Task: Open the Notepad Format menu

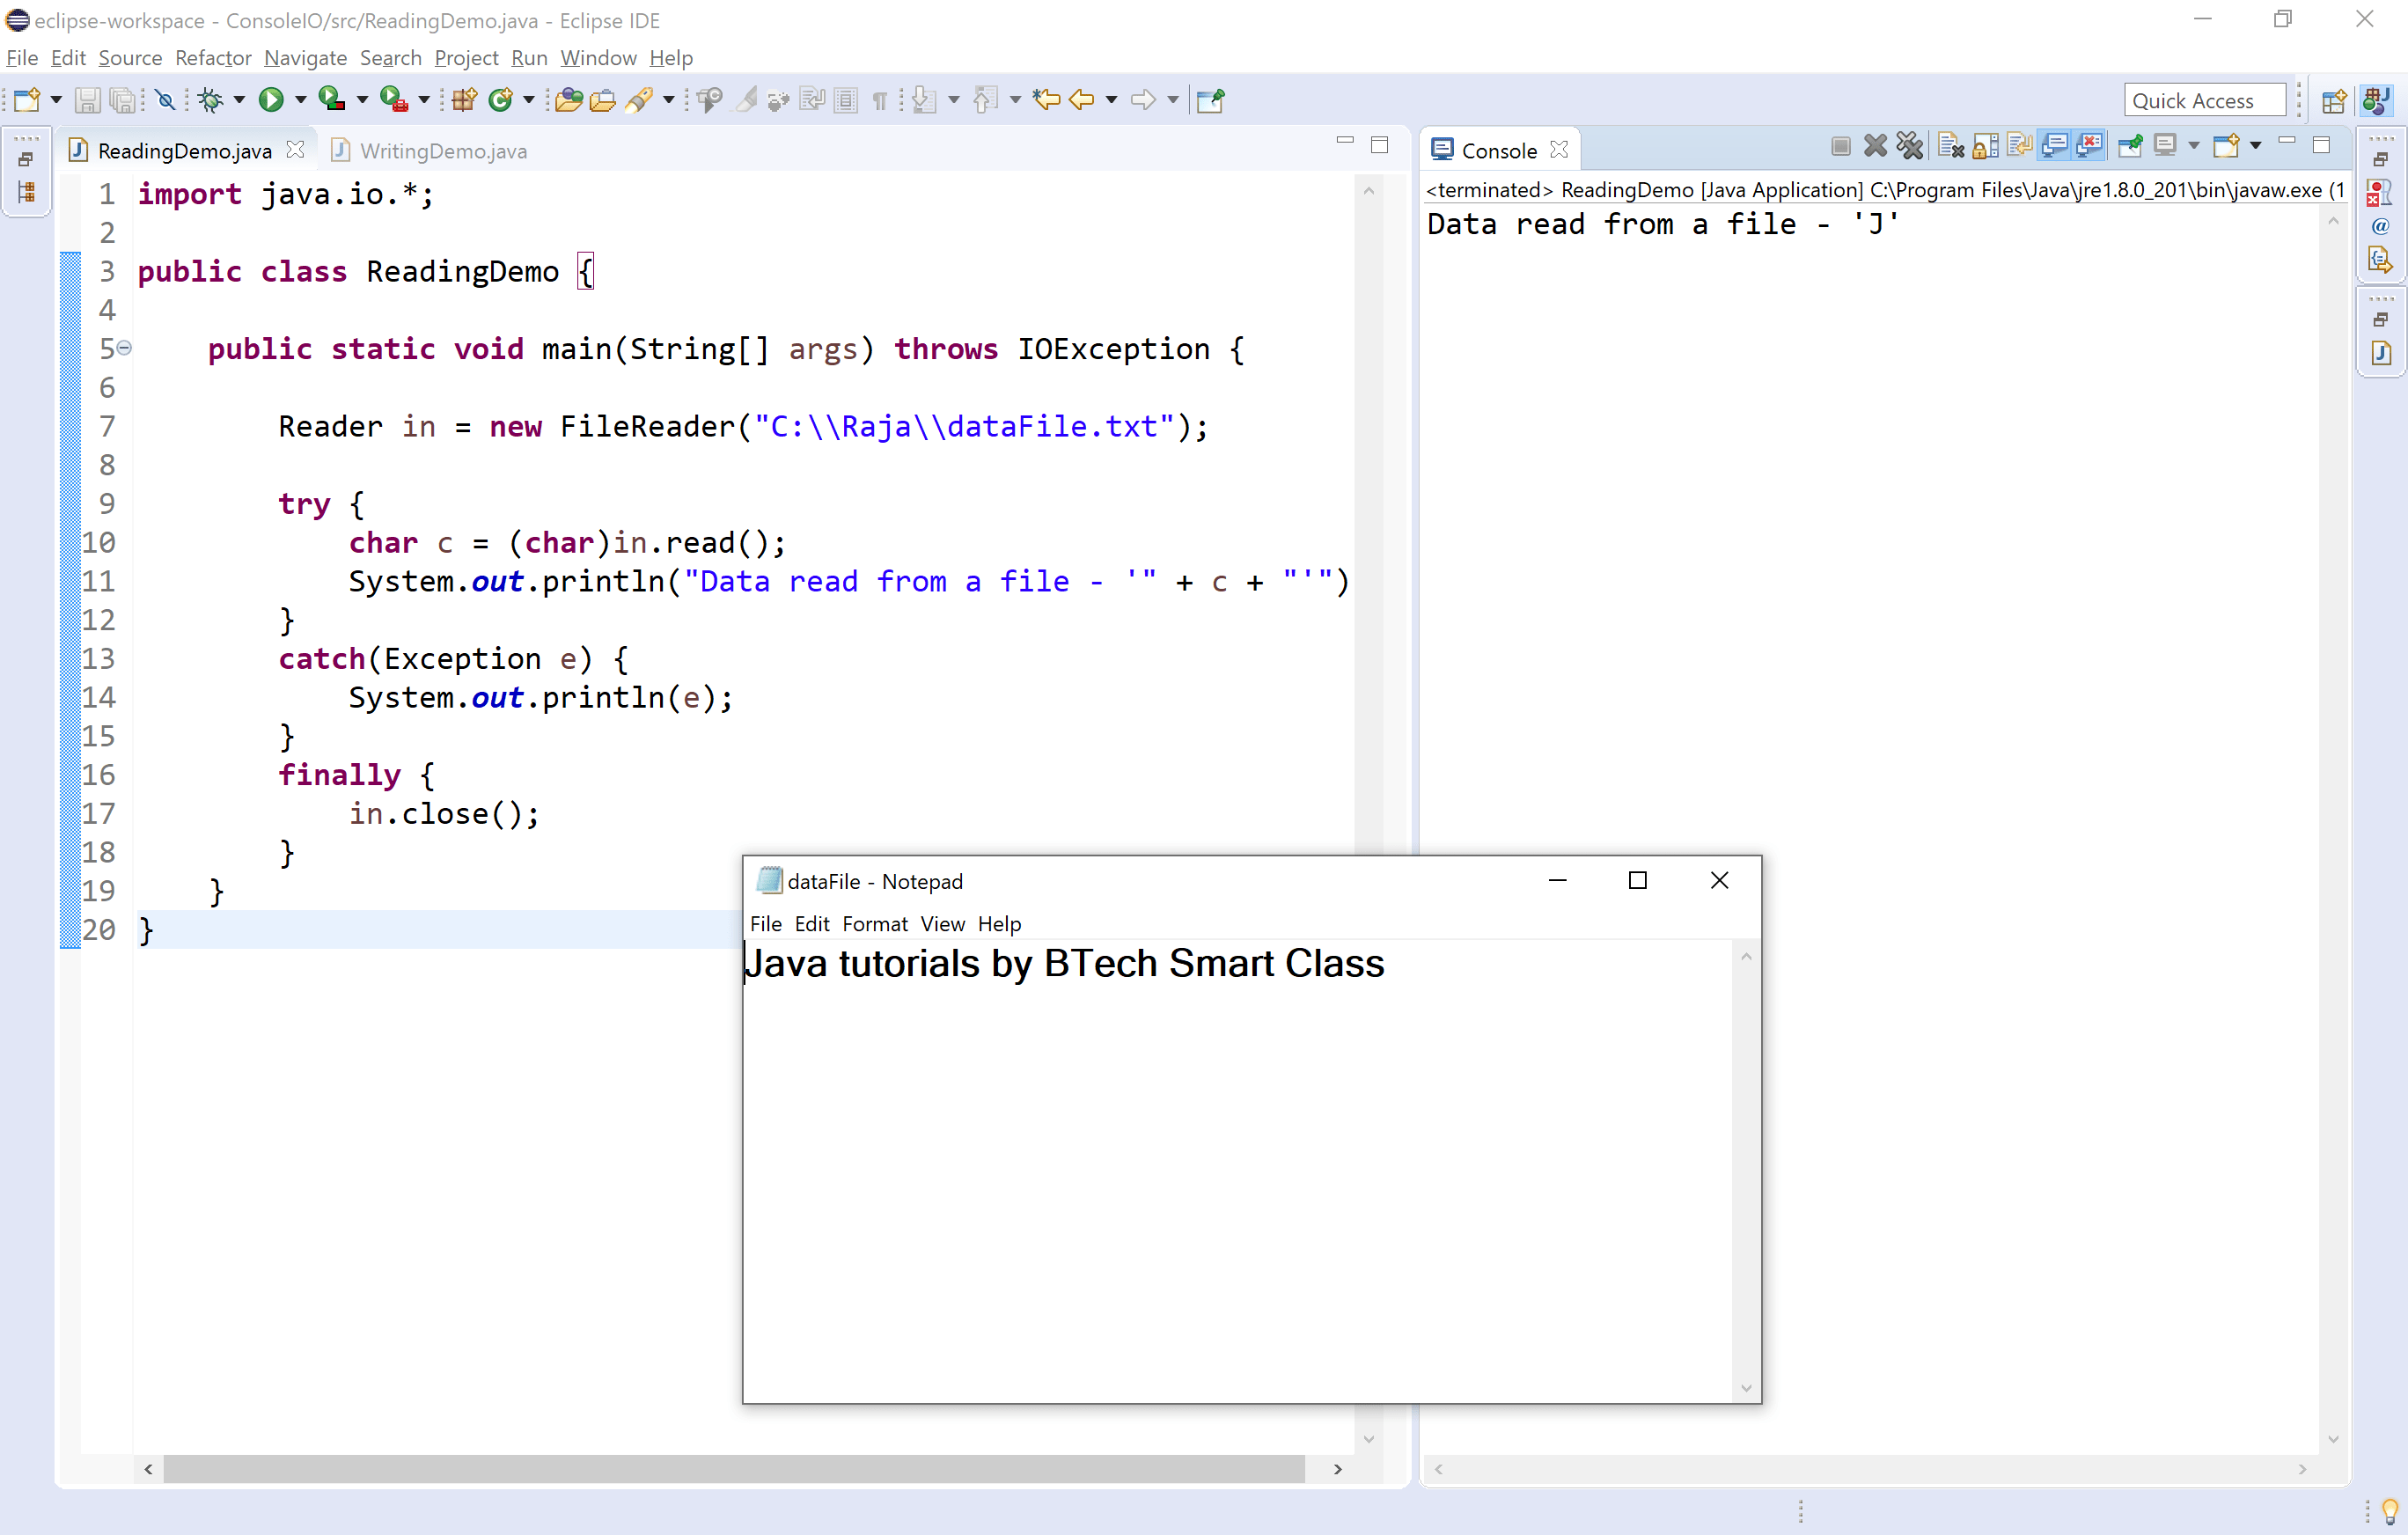Action: click(874, 924)
